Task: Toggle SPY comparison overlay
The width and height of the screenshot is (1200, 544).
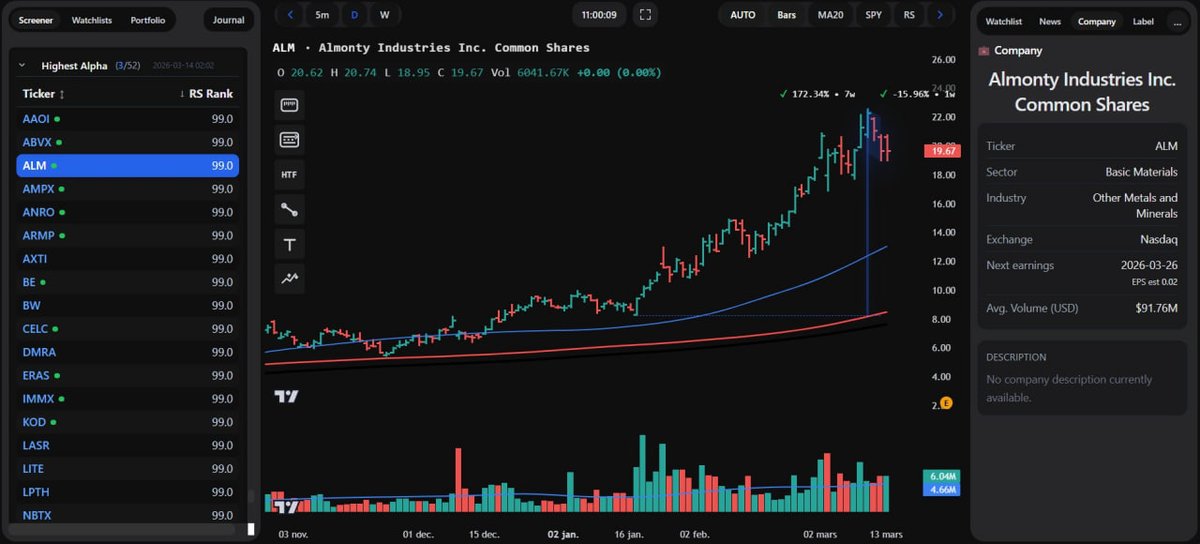Action: pyautogui.click(x=874, y=15)
